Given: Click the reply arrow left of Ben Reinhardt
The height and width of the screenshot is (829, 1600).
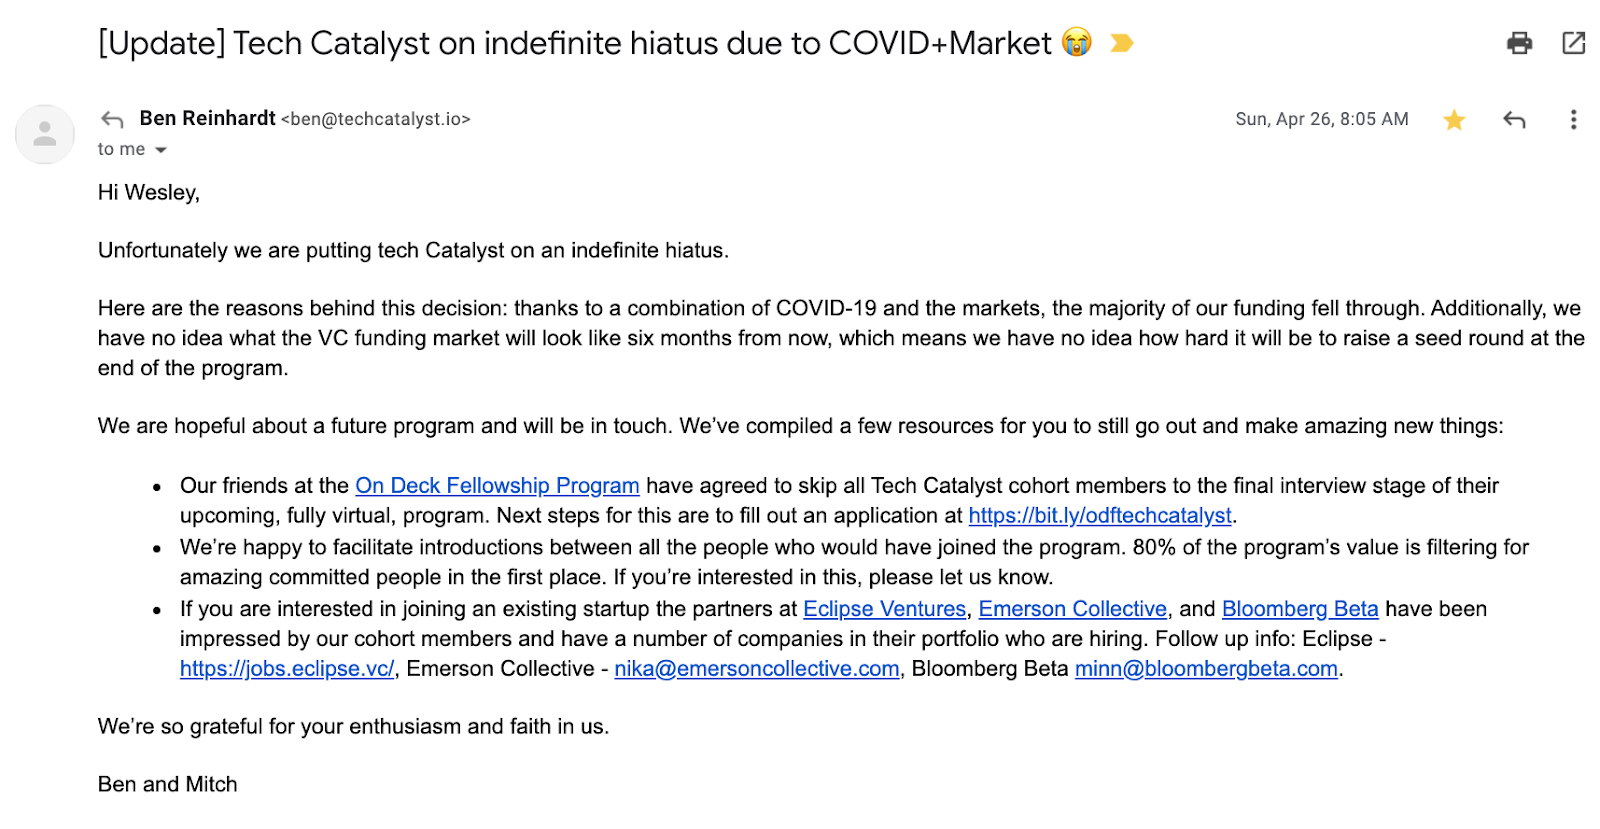Looking at the screenshot, I should click(112, 120).
